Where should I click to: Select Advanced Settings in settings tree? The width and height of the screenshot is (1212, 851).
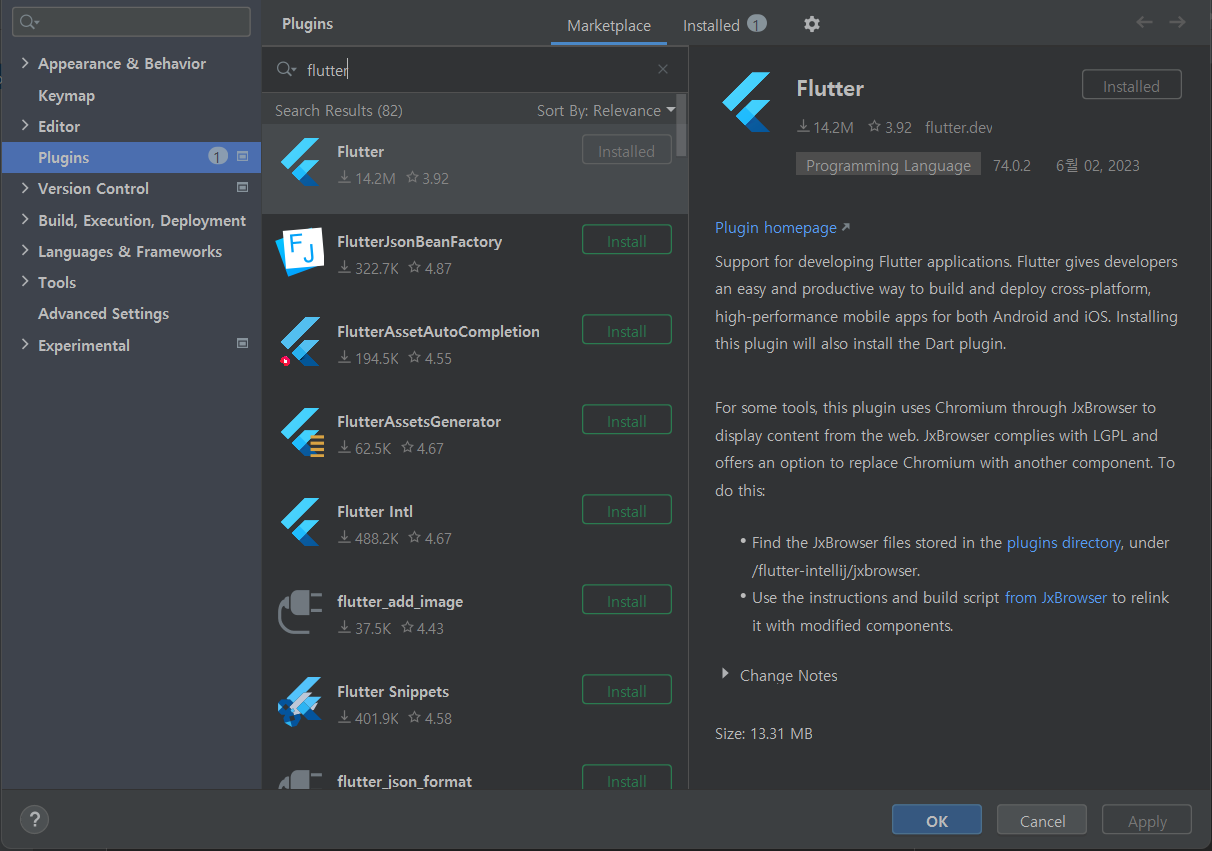click(x=103, y=313)
